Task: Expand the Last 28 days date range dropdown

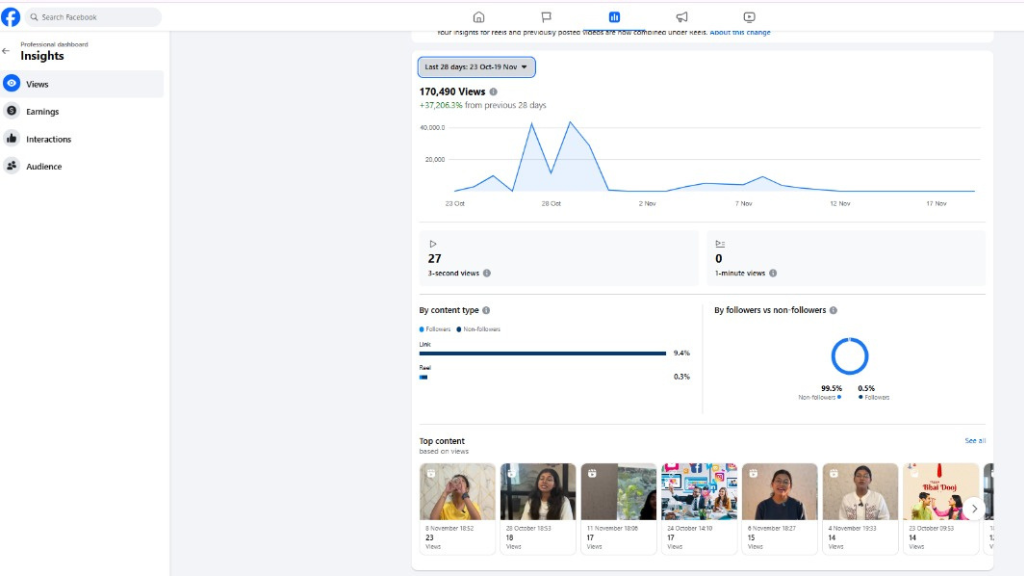Action: pyautogui.click(x=476, y=67)
